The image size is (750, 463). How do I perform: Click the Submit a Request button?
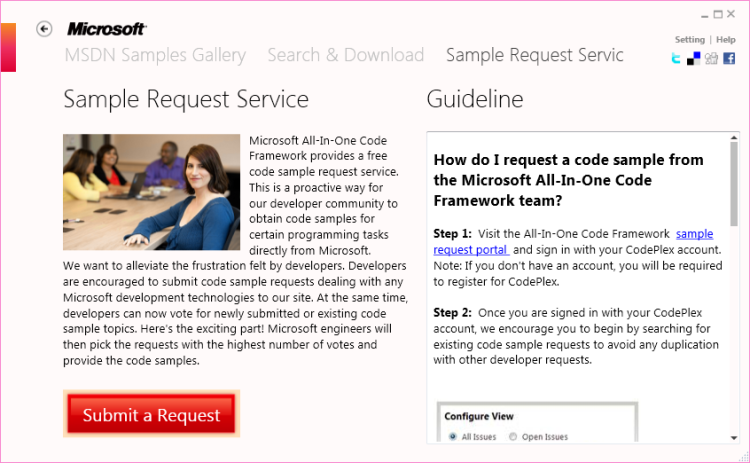point(151,414)
